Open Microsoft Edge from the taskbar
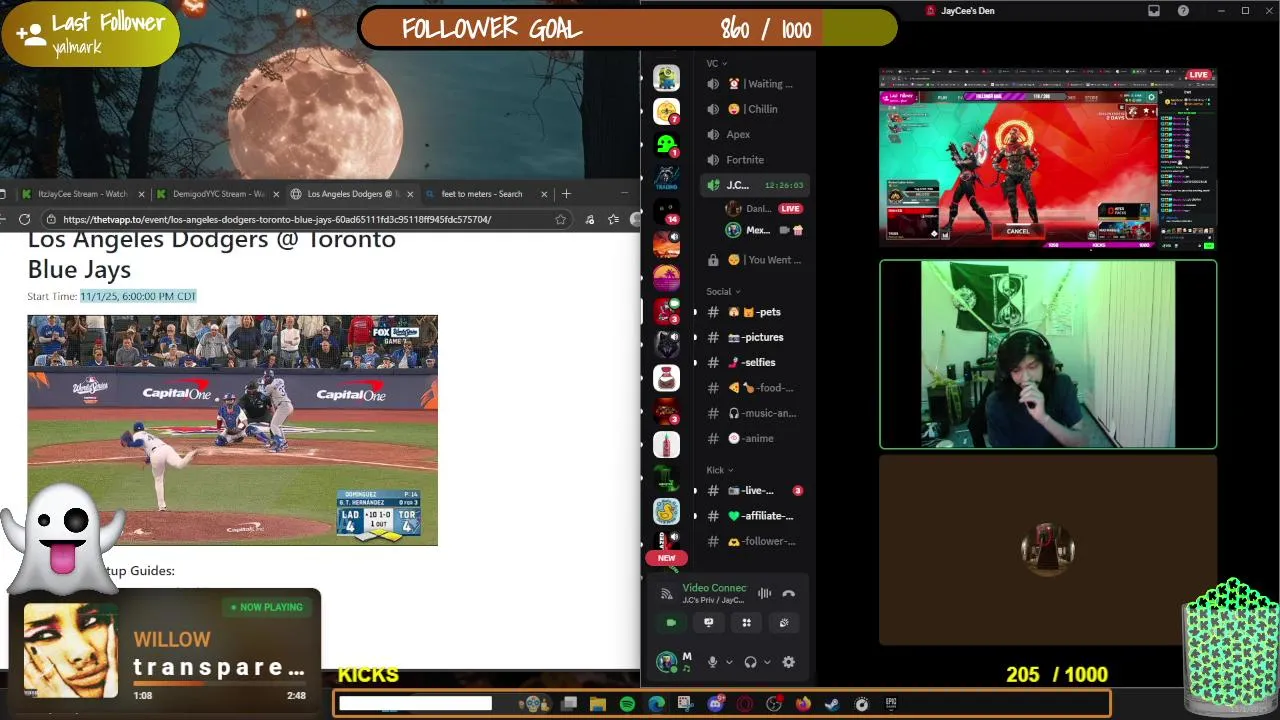The width and height of the screenshot is (1280, 720). click(656, 704)
